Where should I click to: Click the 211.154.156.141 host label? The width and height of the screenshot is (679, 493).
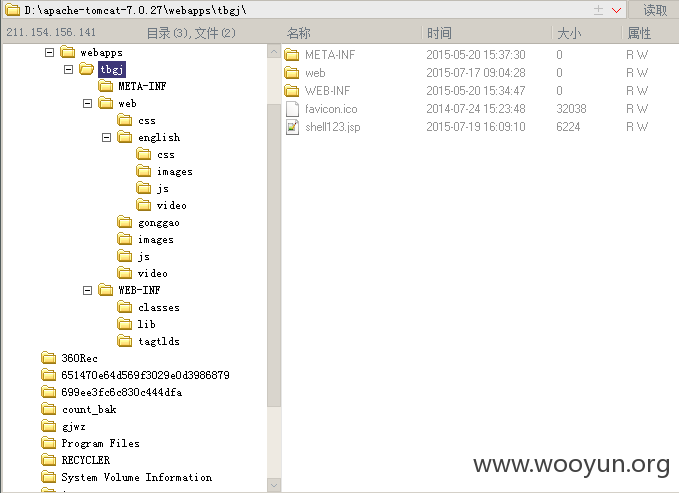pos(51,32)
